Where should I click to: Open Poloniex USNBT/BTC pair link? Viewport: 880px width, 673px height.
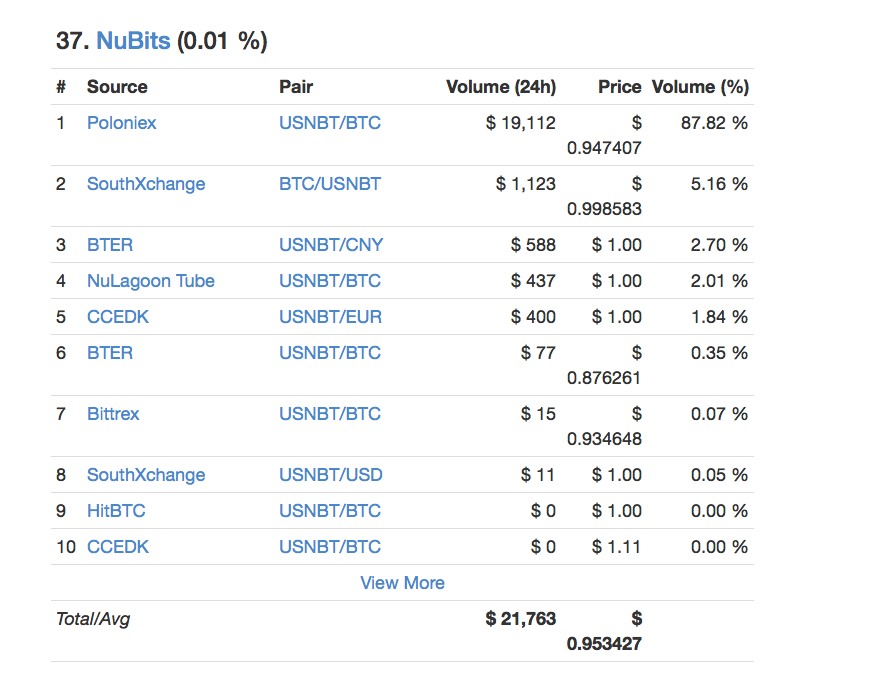330,123
